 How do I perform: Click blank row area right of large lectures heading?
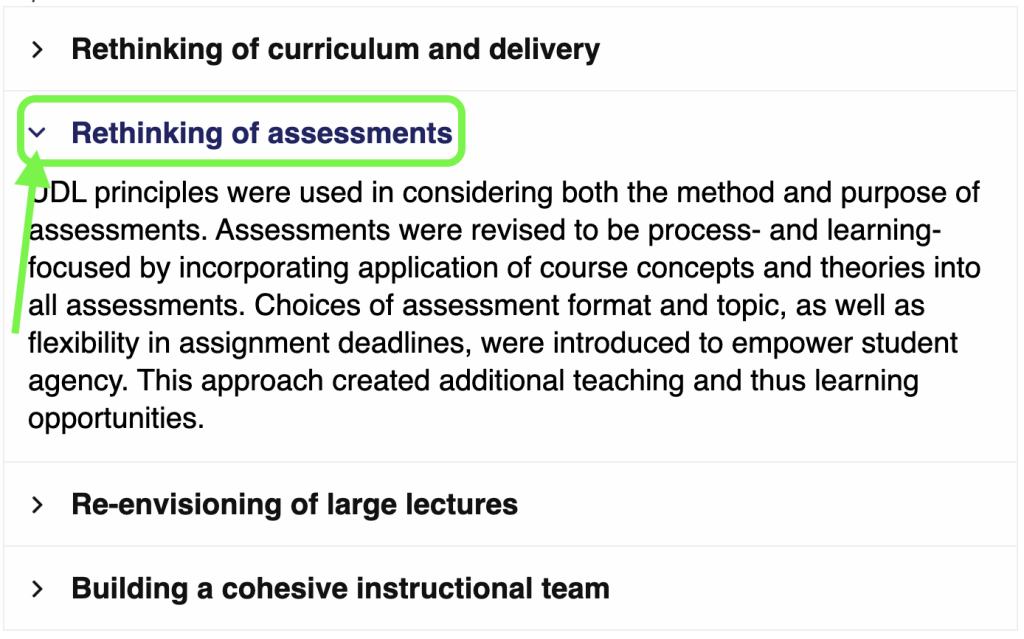(x=766, y=504)
